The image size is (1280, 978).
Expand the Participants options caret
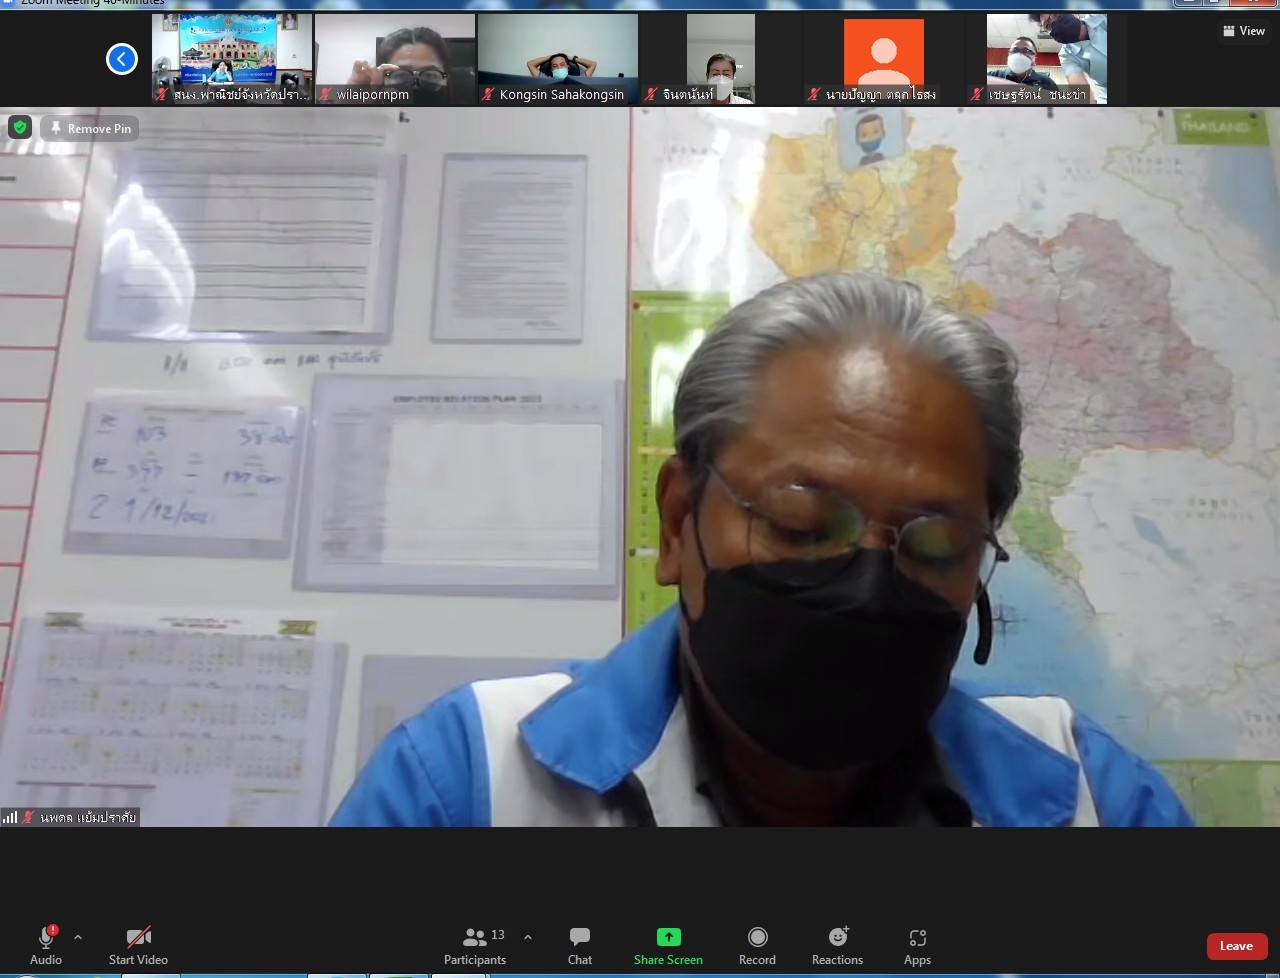528,937
